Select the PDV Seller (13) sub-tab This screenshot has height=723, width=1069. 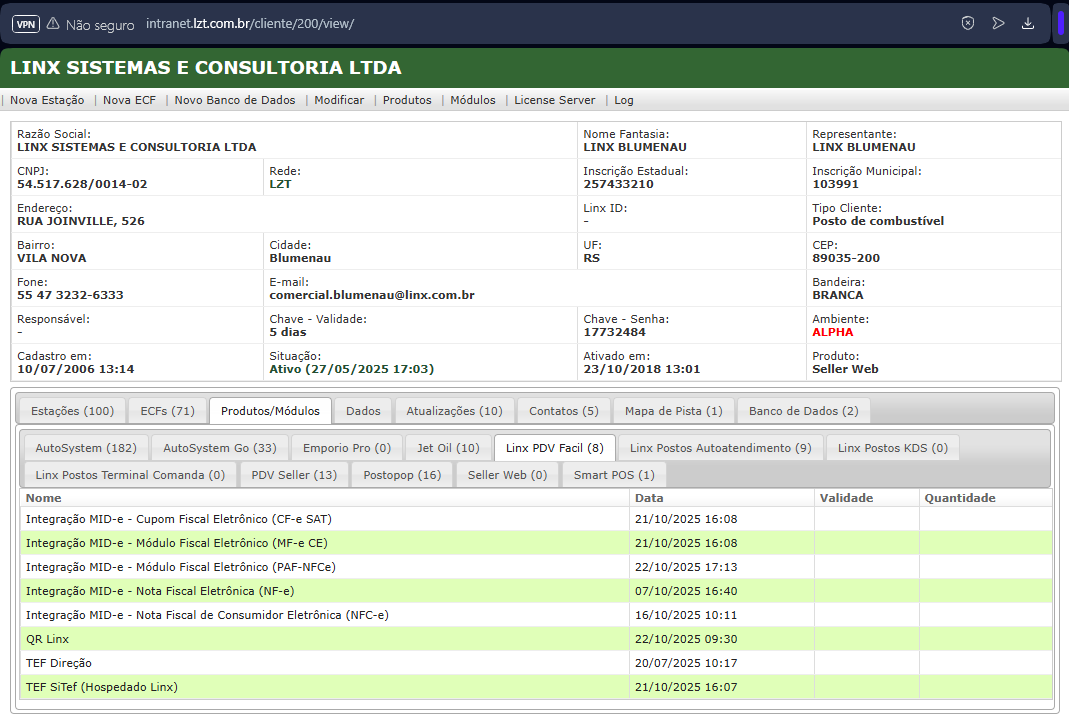pos(294,475)
